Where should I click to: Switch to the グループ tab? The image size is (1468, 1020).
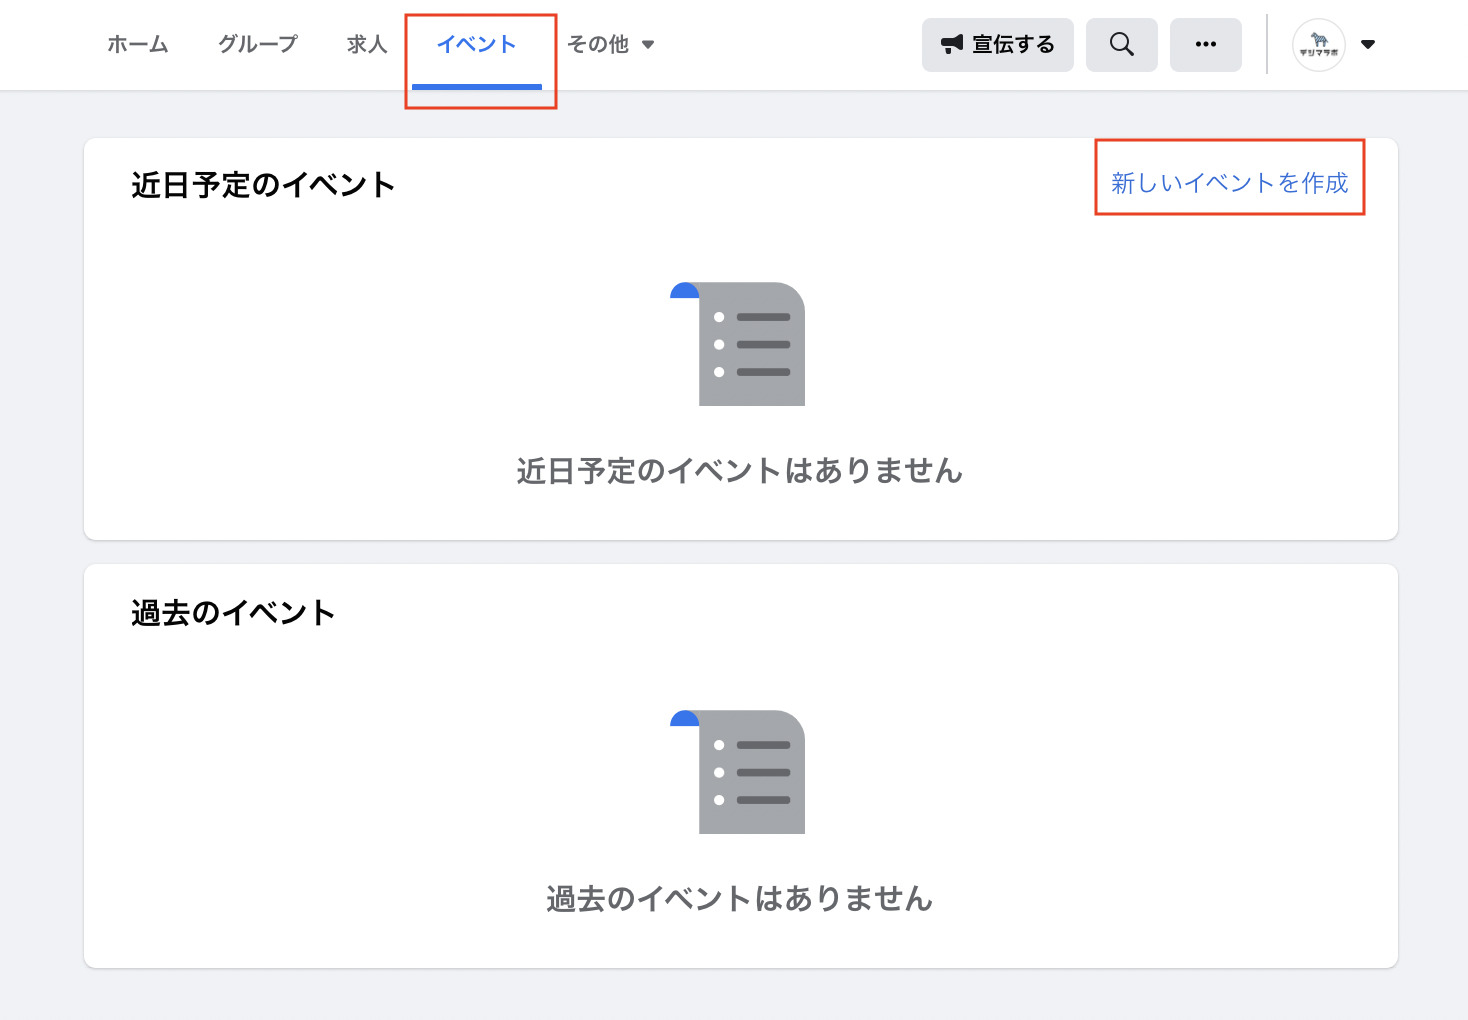point(258,44)
